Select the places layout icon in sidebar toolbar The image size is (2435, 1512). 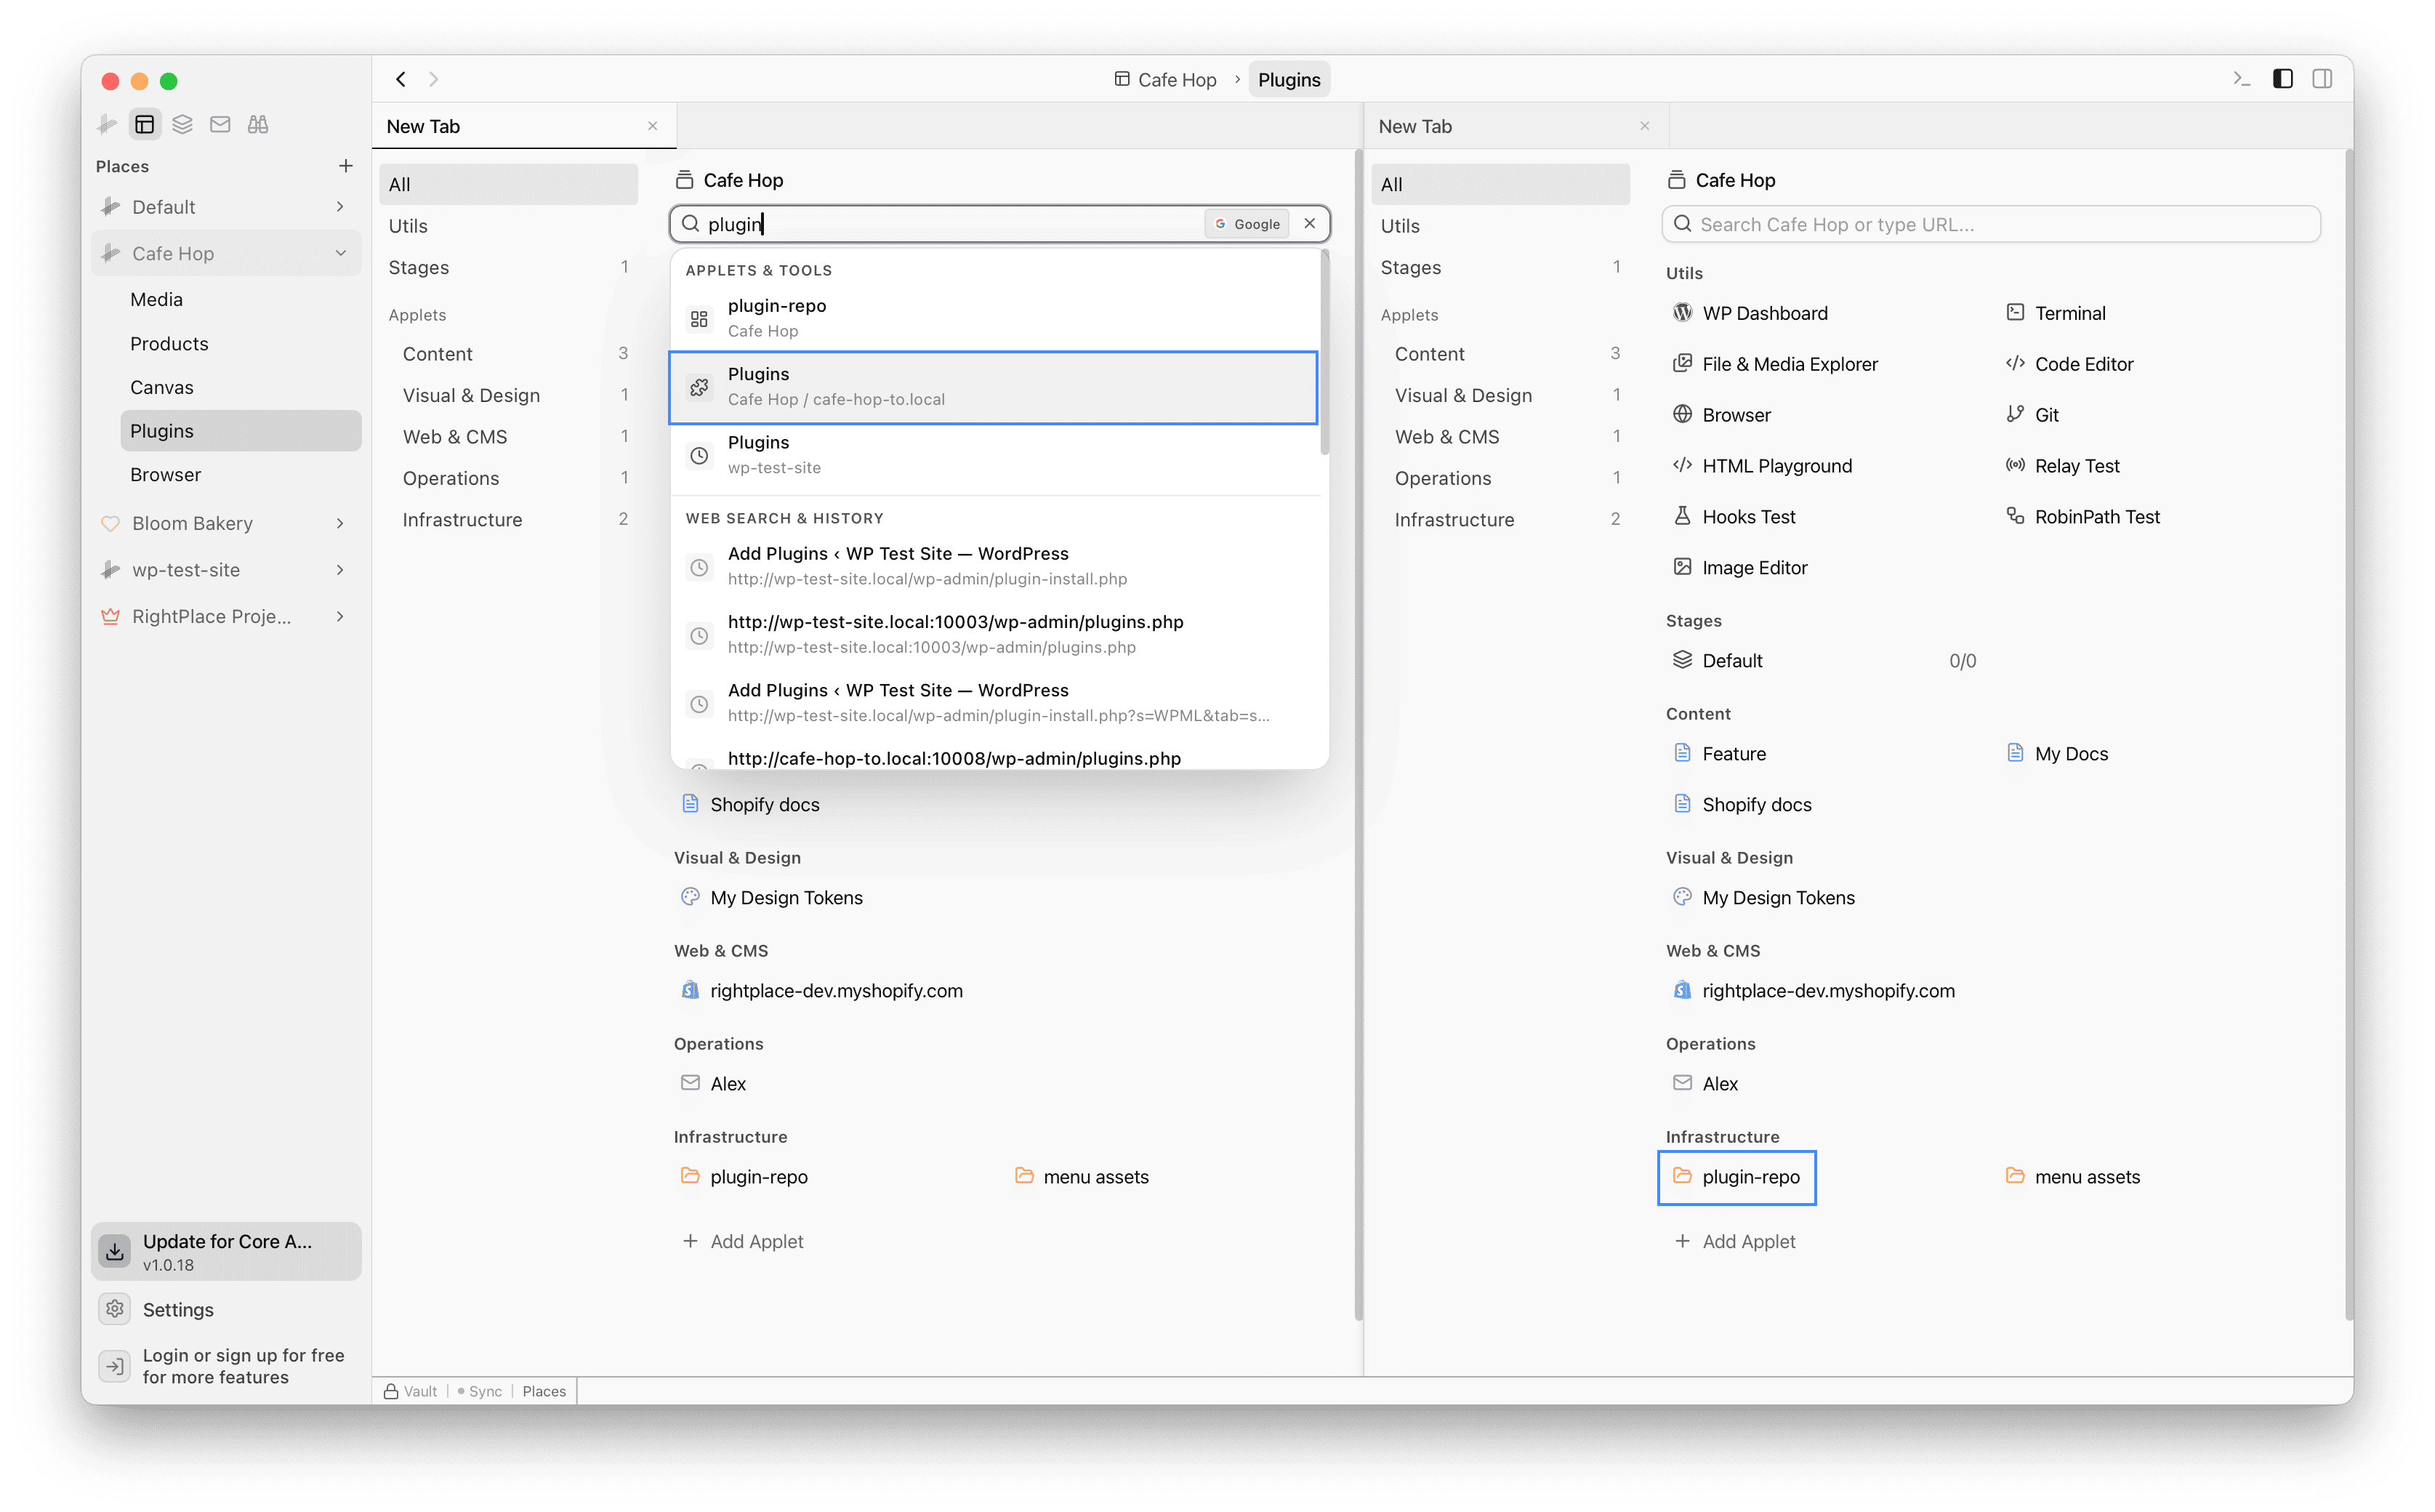click(145, 124)
